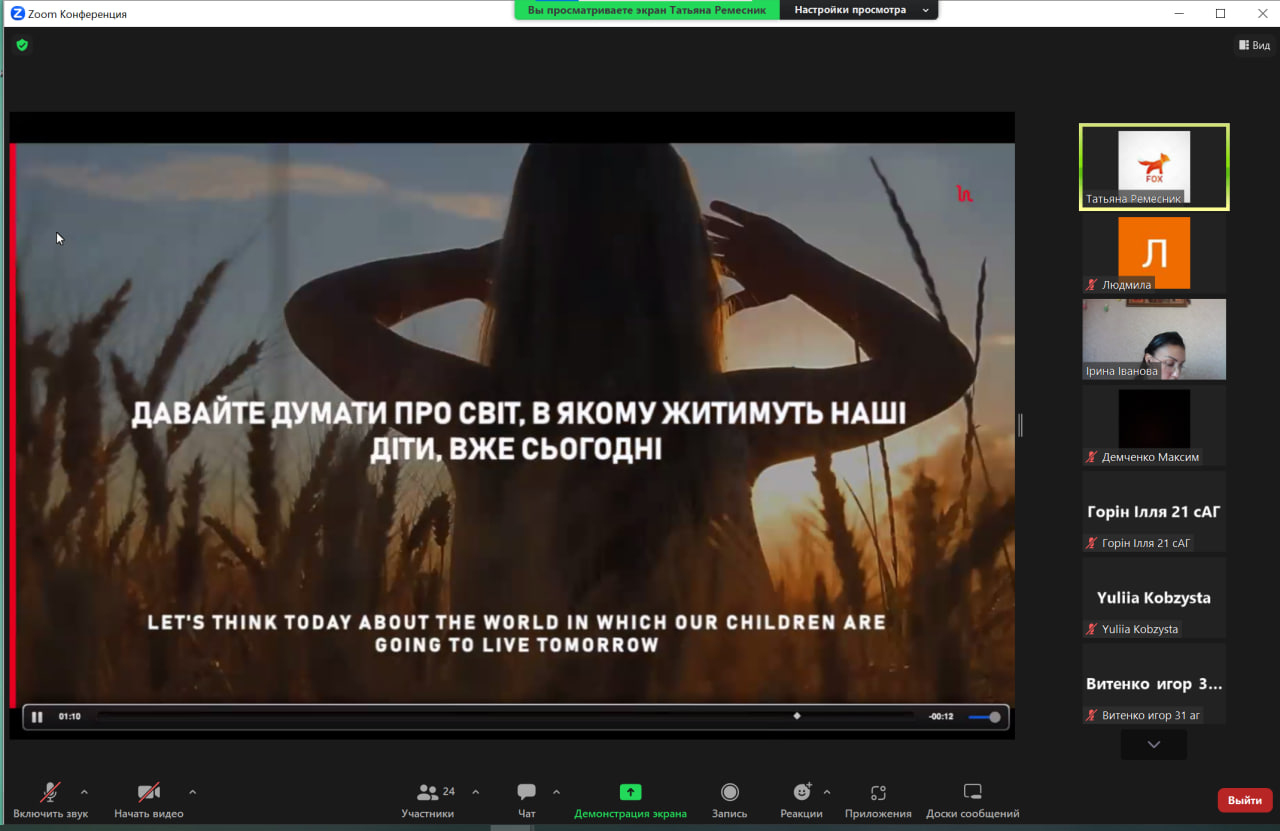Select Yuliia Kobzysta participant tile

tap(1154, 597)
